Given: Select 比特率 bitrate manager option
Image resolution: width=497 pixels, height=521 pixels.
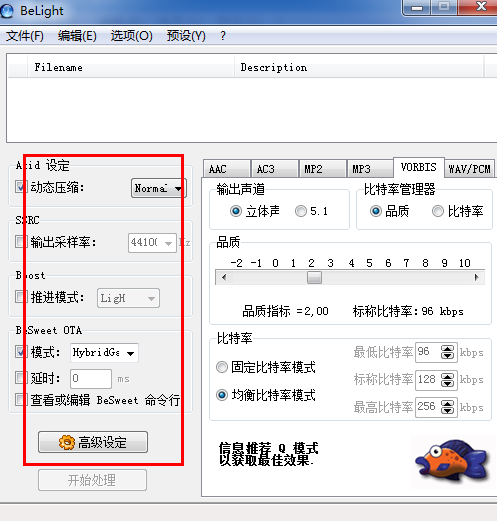Looking at the screenshot, I should pos(438,211).
